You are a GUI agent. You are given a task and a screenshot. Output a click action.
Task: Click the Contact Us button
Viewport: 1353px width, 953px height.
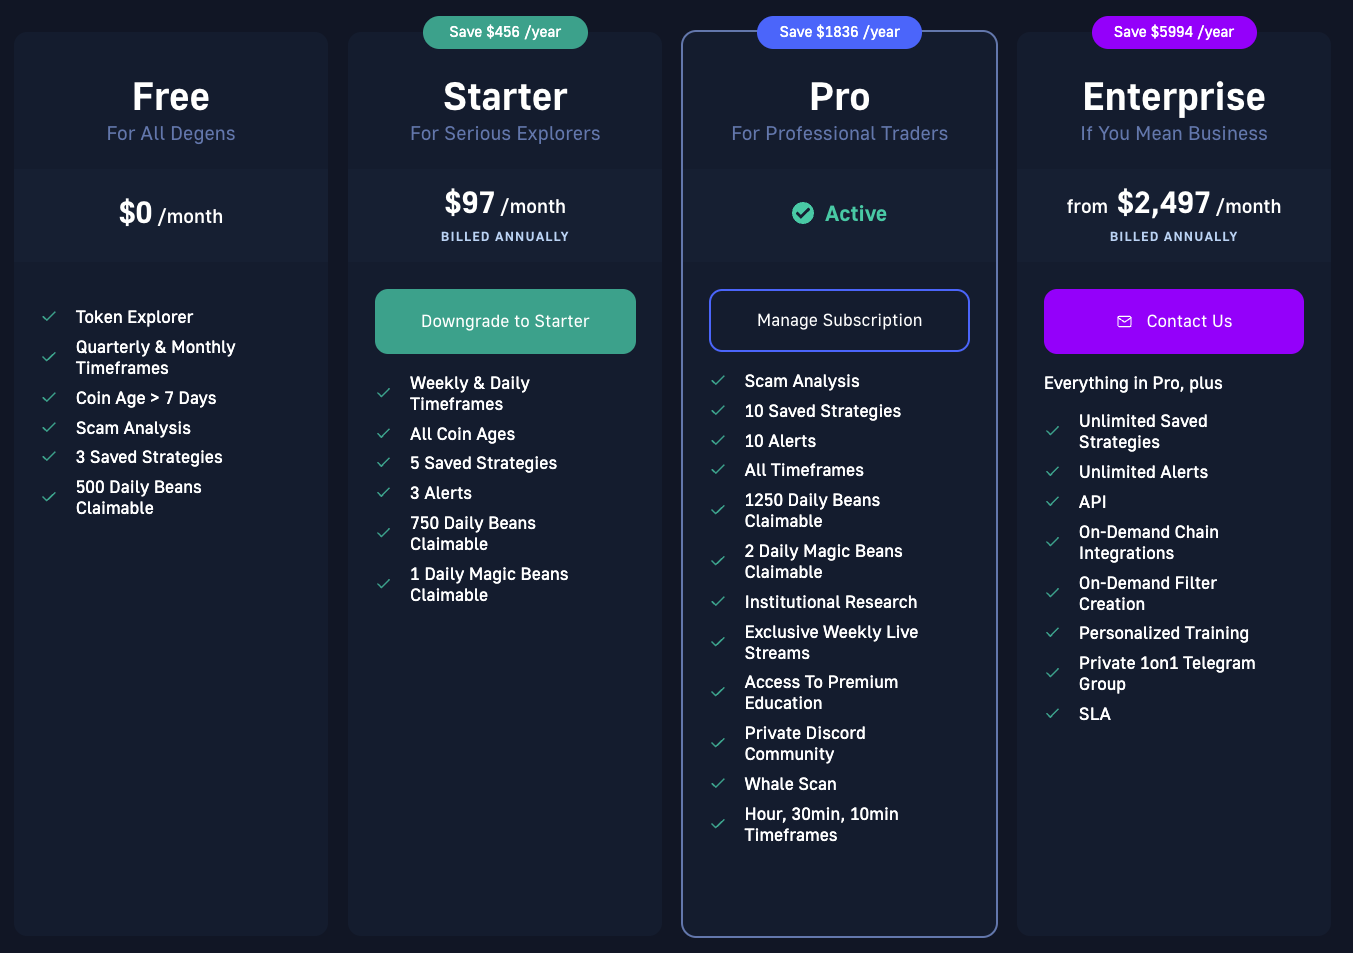click(1174, 321)
